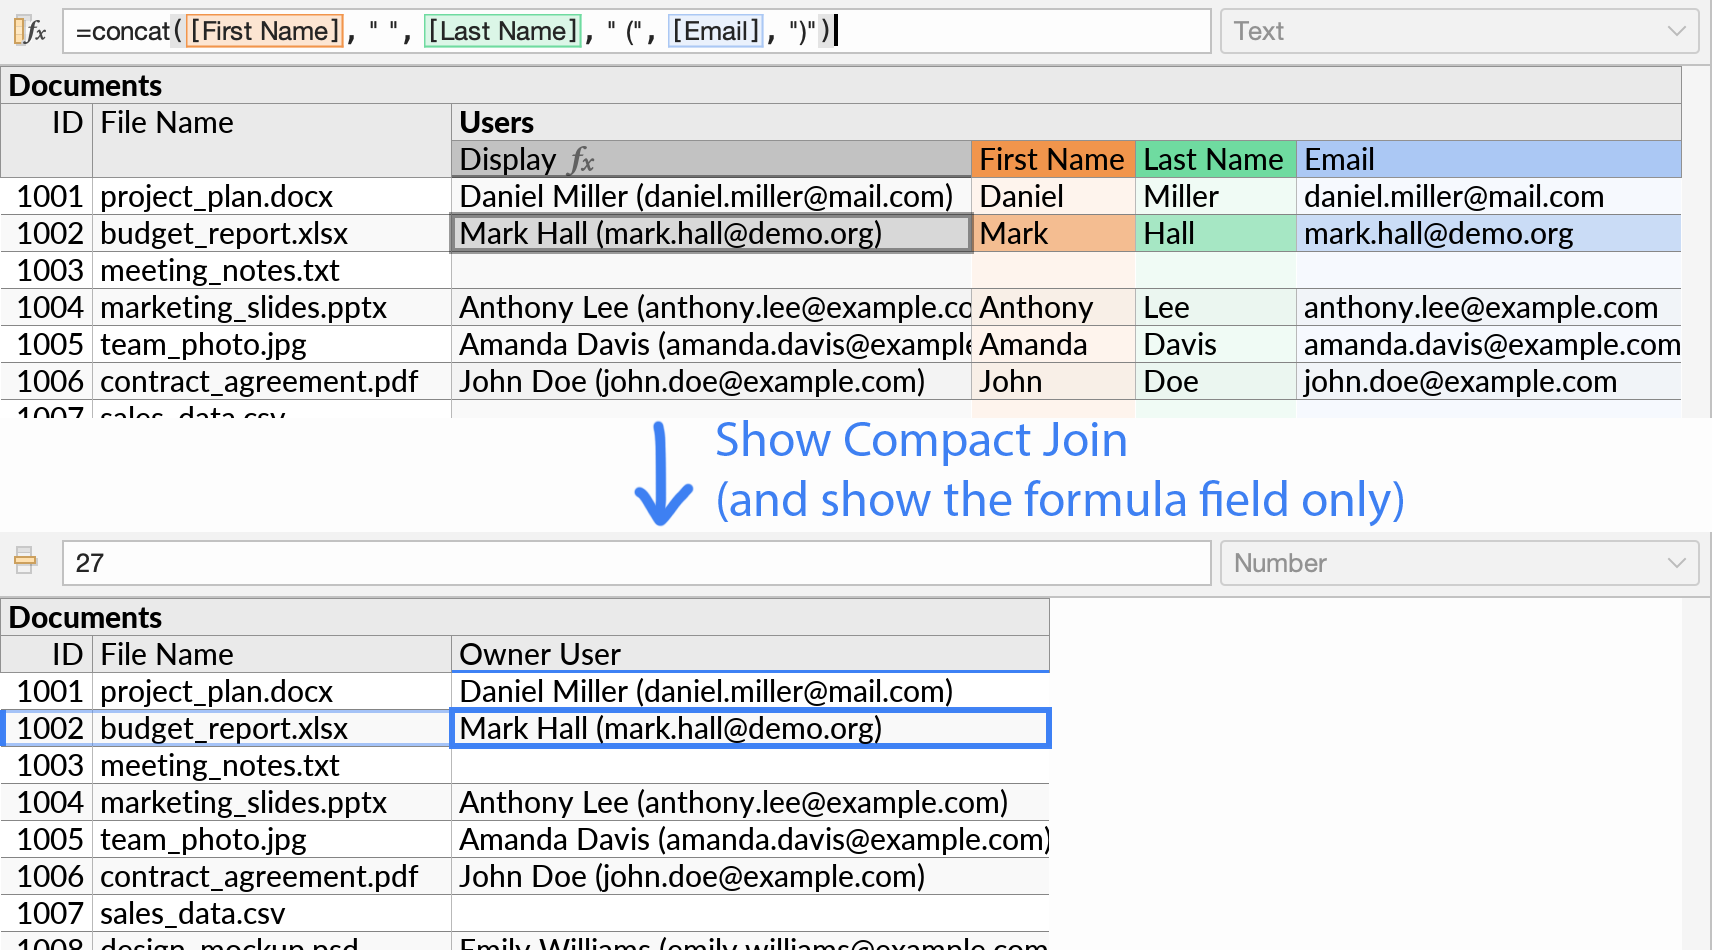The height and width of the screenshot is (950, 1712).
Task: Select the [First Name] token in the formula
Action: point(264,31)
